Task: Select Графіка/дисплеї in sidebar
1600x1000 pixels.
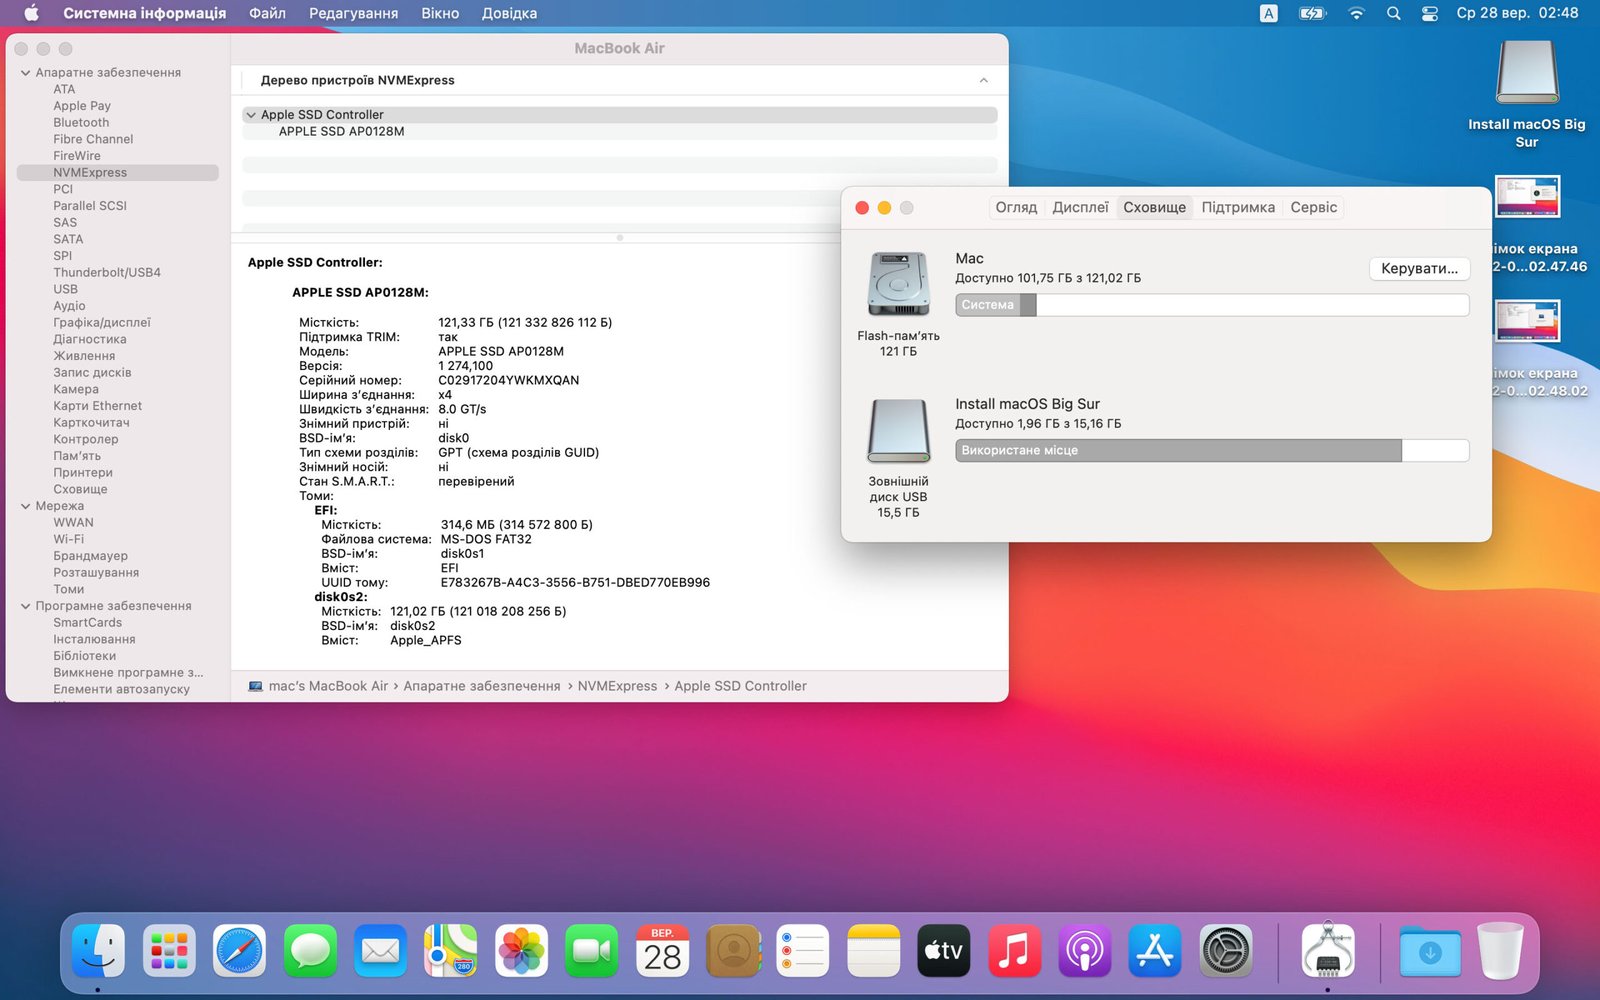Action: pyautogui.click(x=102, y=322)
